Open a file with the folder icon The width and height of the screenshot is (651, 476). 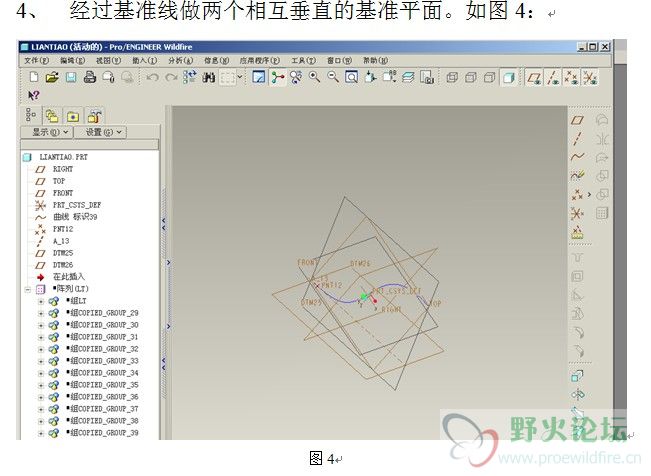(x=52, y=77)
